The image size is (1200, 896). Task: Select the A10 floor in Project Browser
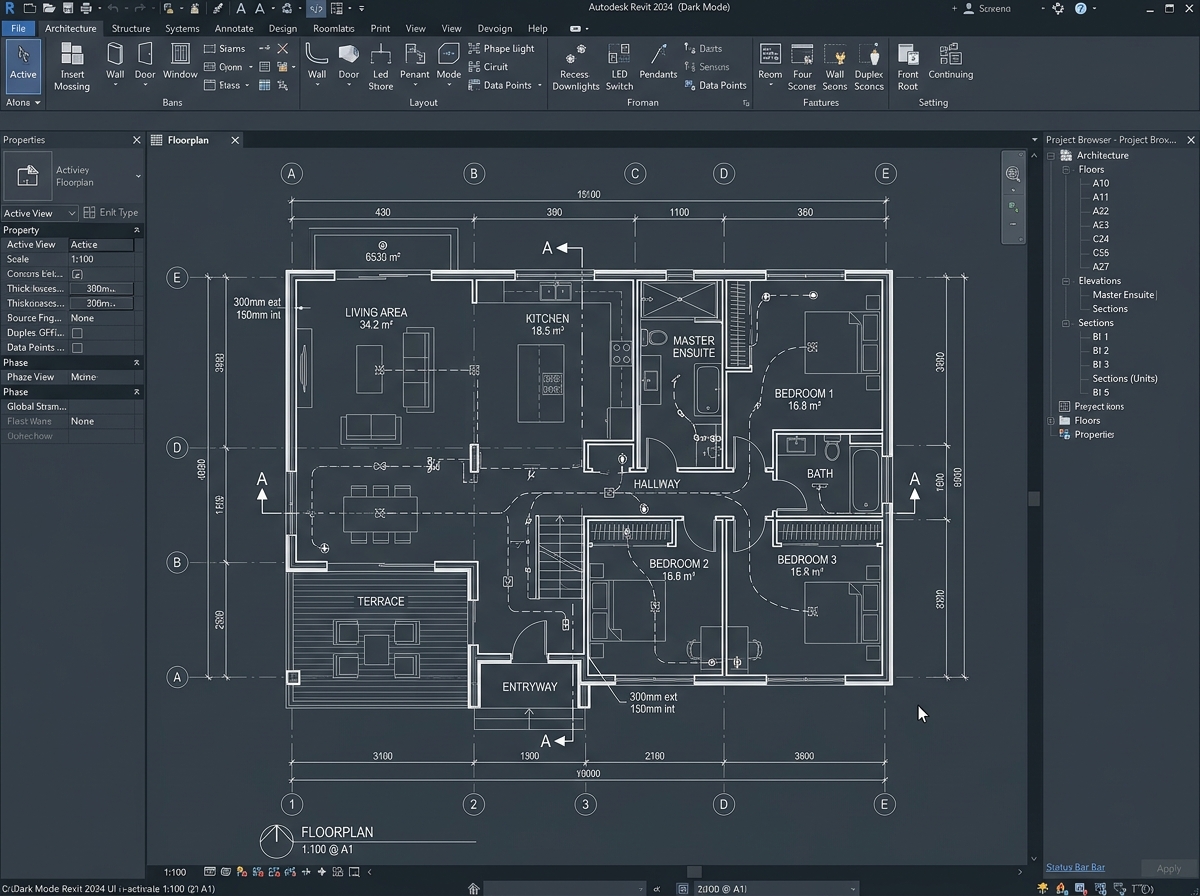click(1100, 184)
